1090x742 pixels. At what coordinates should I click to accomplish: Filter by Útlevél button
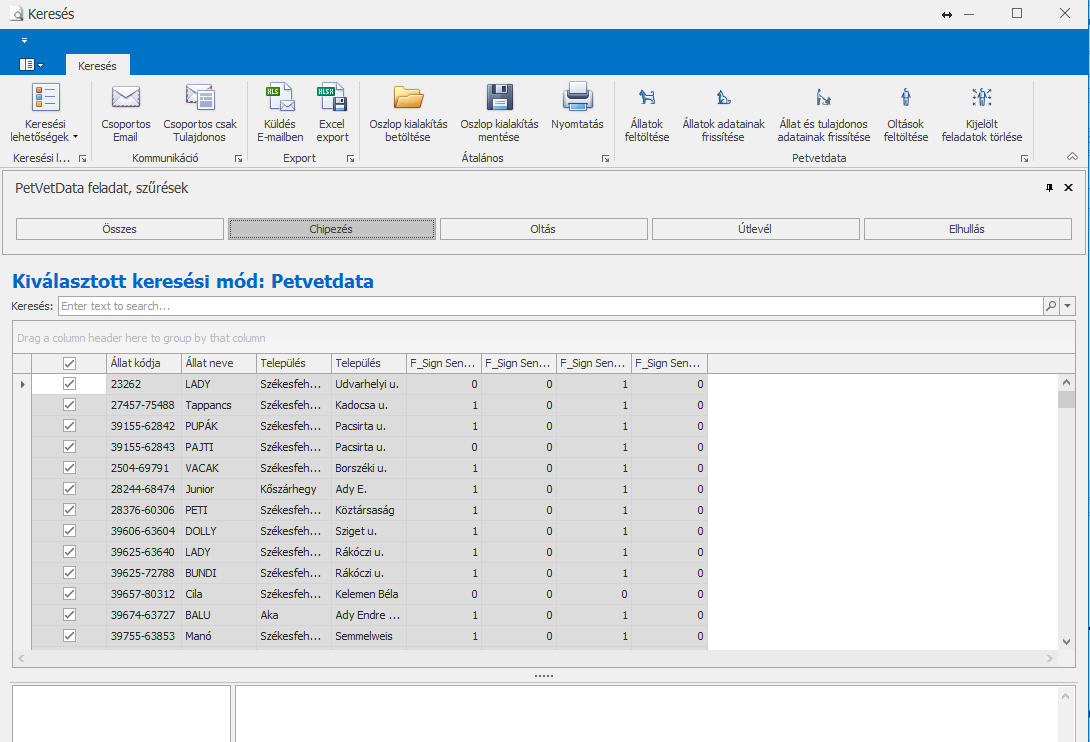(x=756, y=229)
